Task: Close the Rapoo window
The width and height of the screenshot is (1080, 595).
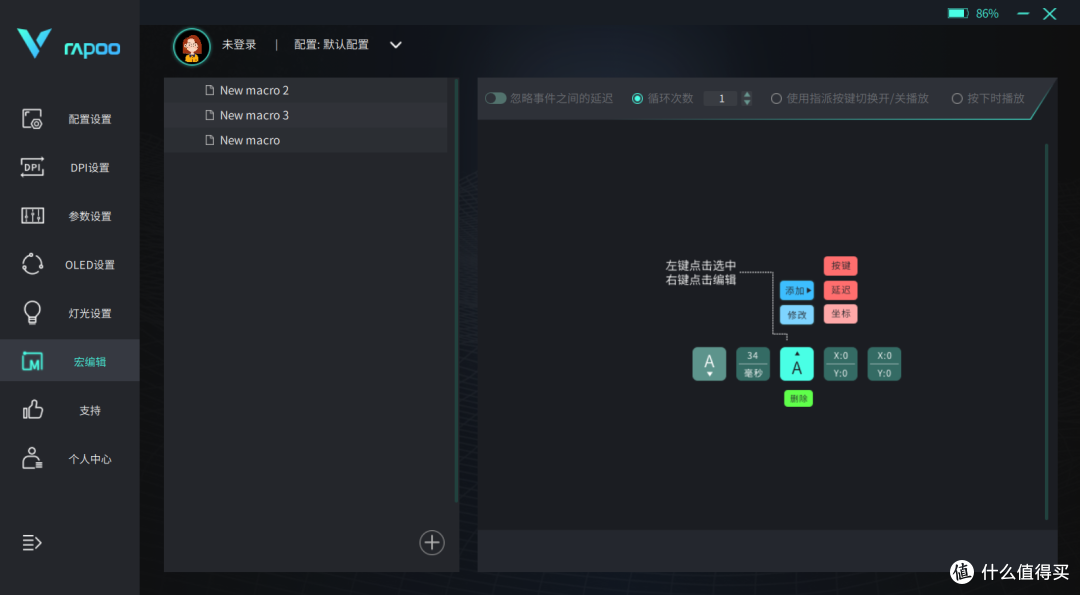Action: (x=1050, y=14)
